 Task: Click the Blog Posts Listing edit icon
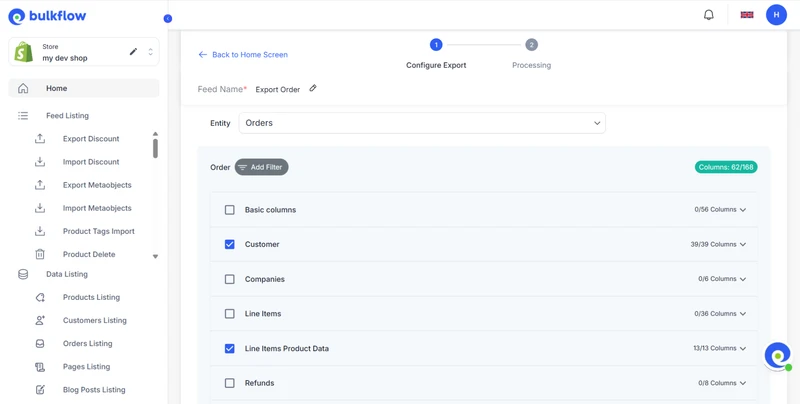(x=40, y=390)
